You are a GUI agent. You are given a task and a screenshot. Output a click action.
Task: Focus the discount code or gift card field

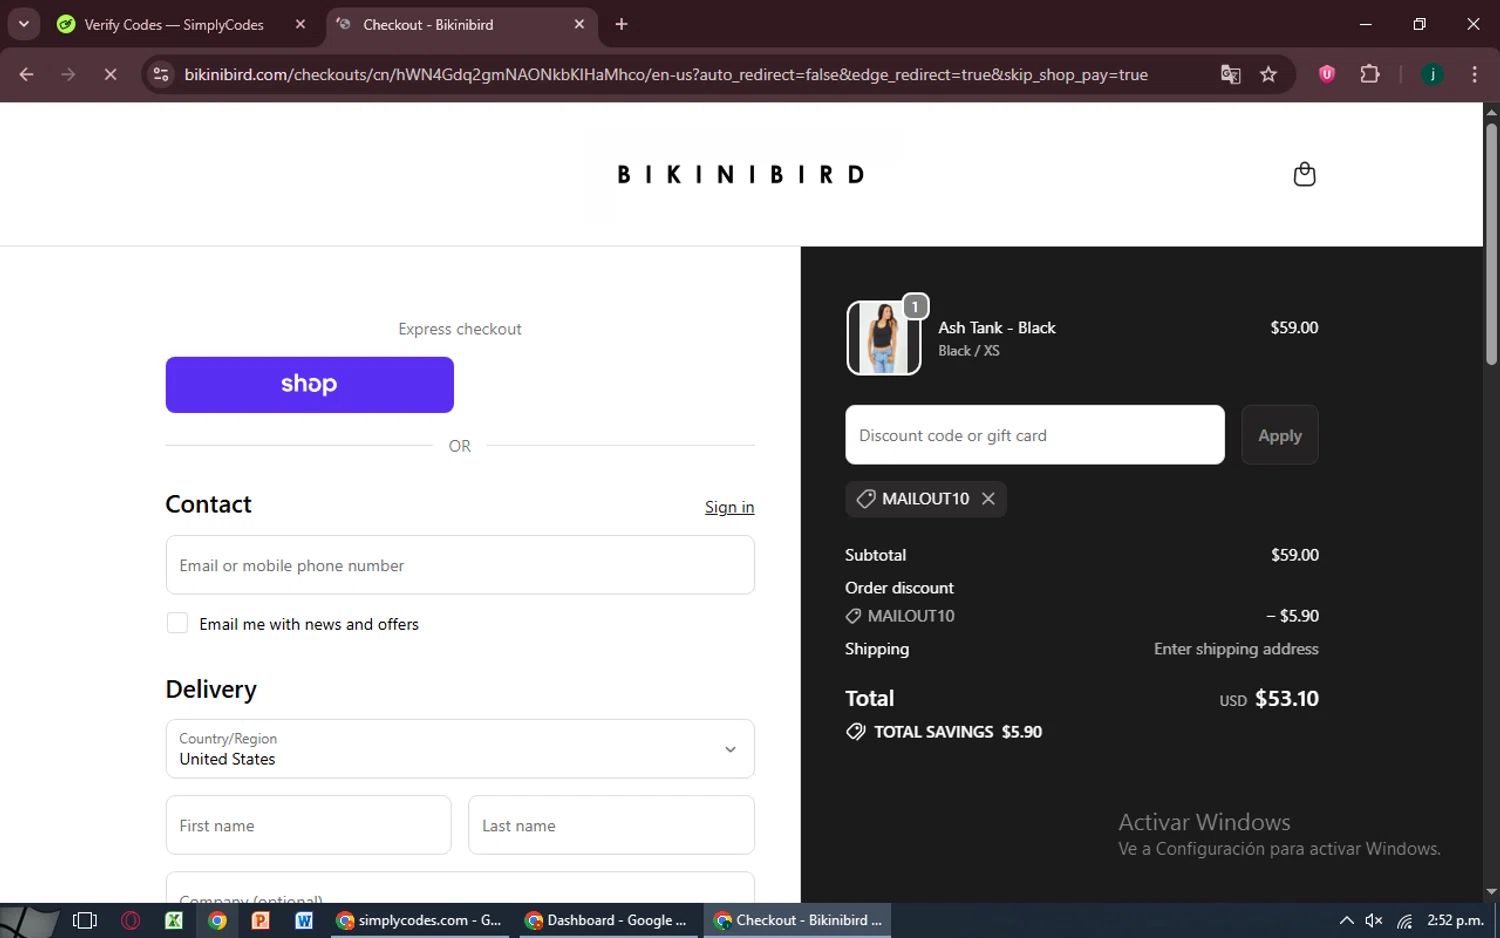click(x=1034, y=435)
